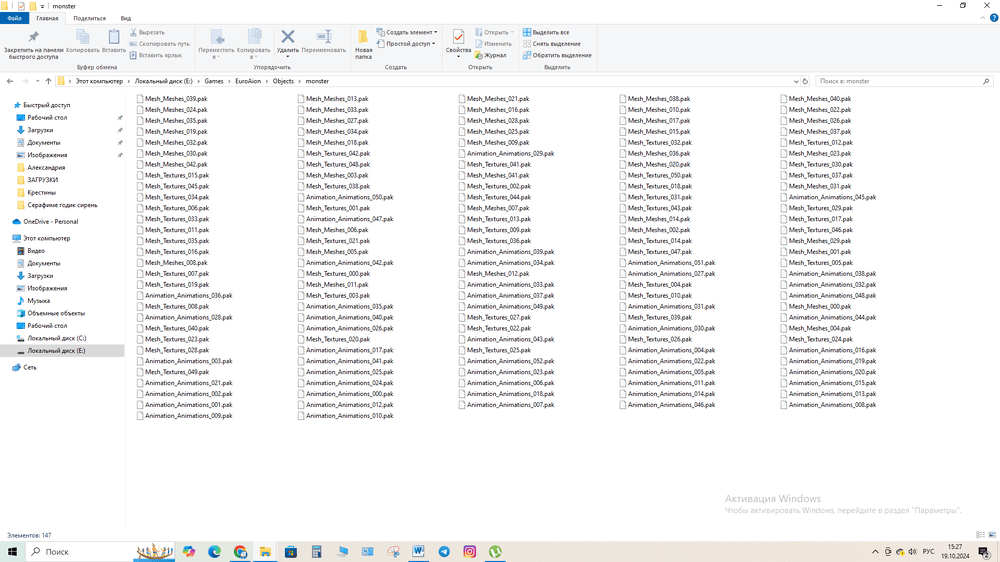Open Telegram from the taskbar
This screenshot has width=1000, height=562.
coord(444,551)
